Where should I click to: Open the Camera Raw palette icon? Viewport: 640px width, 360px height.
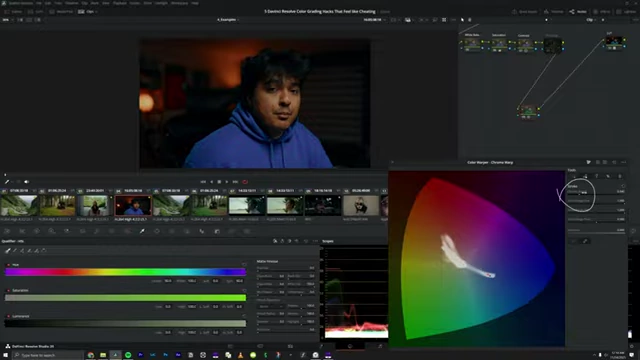tap(7, 231)
